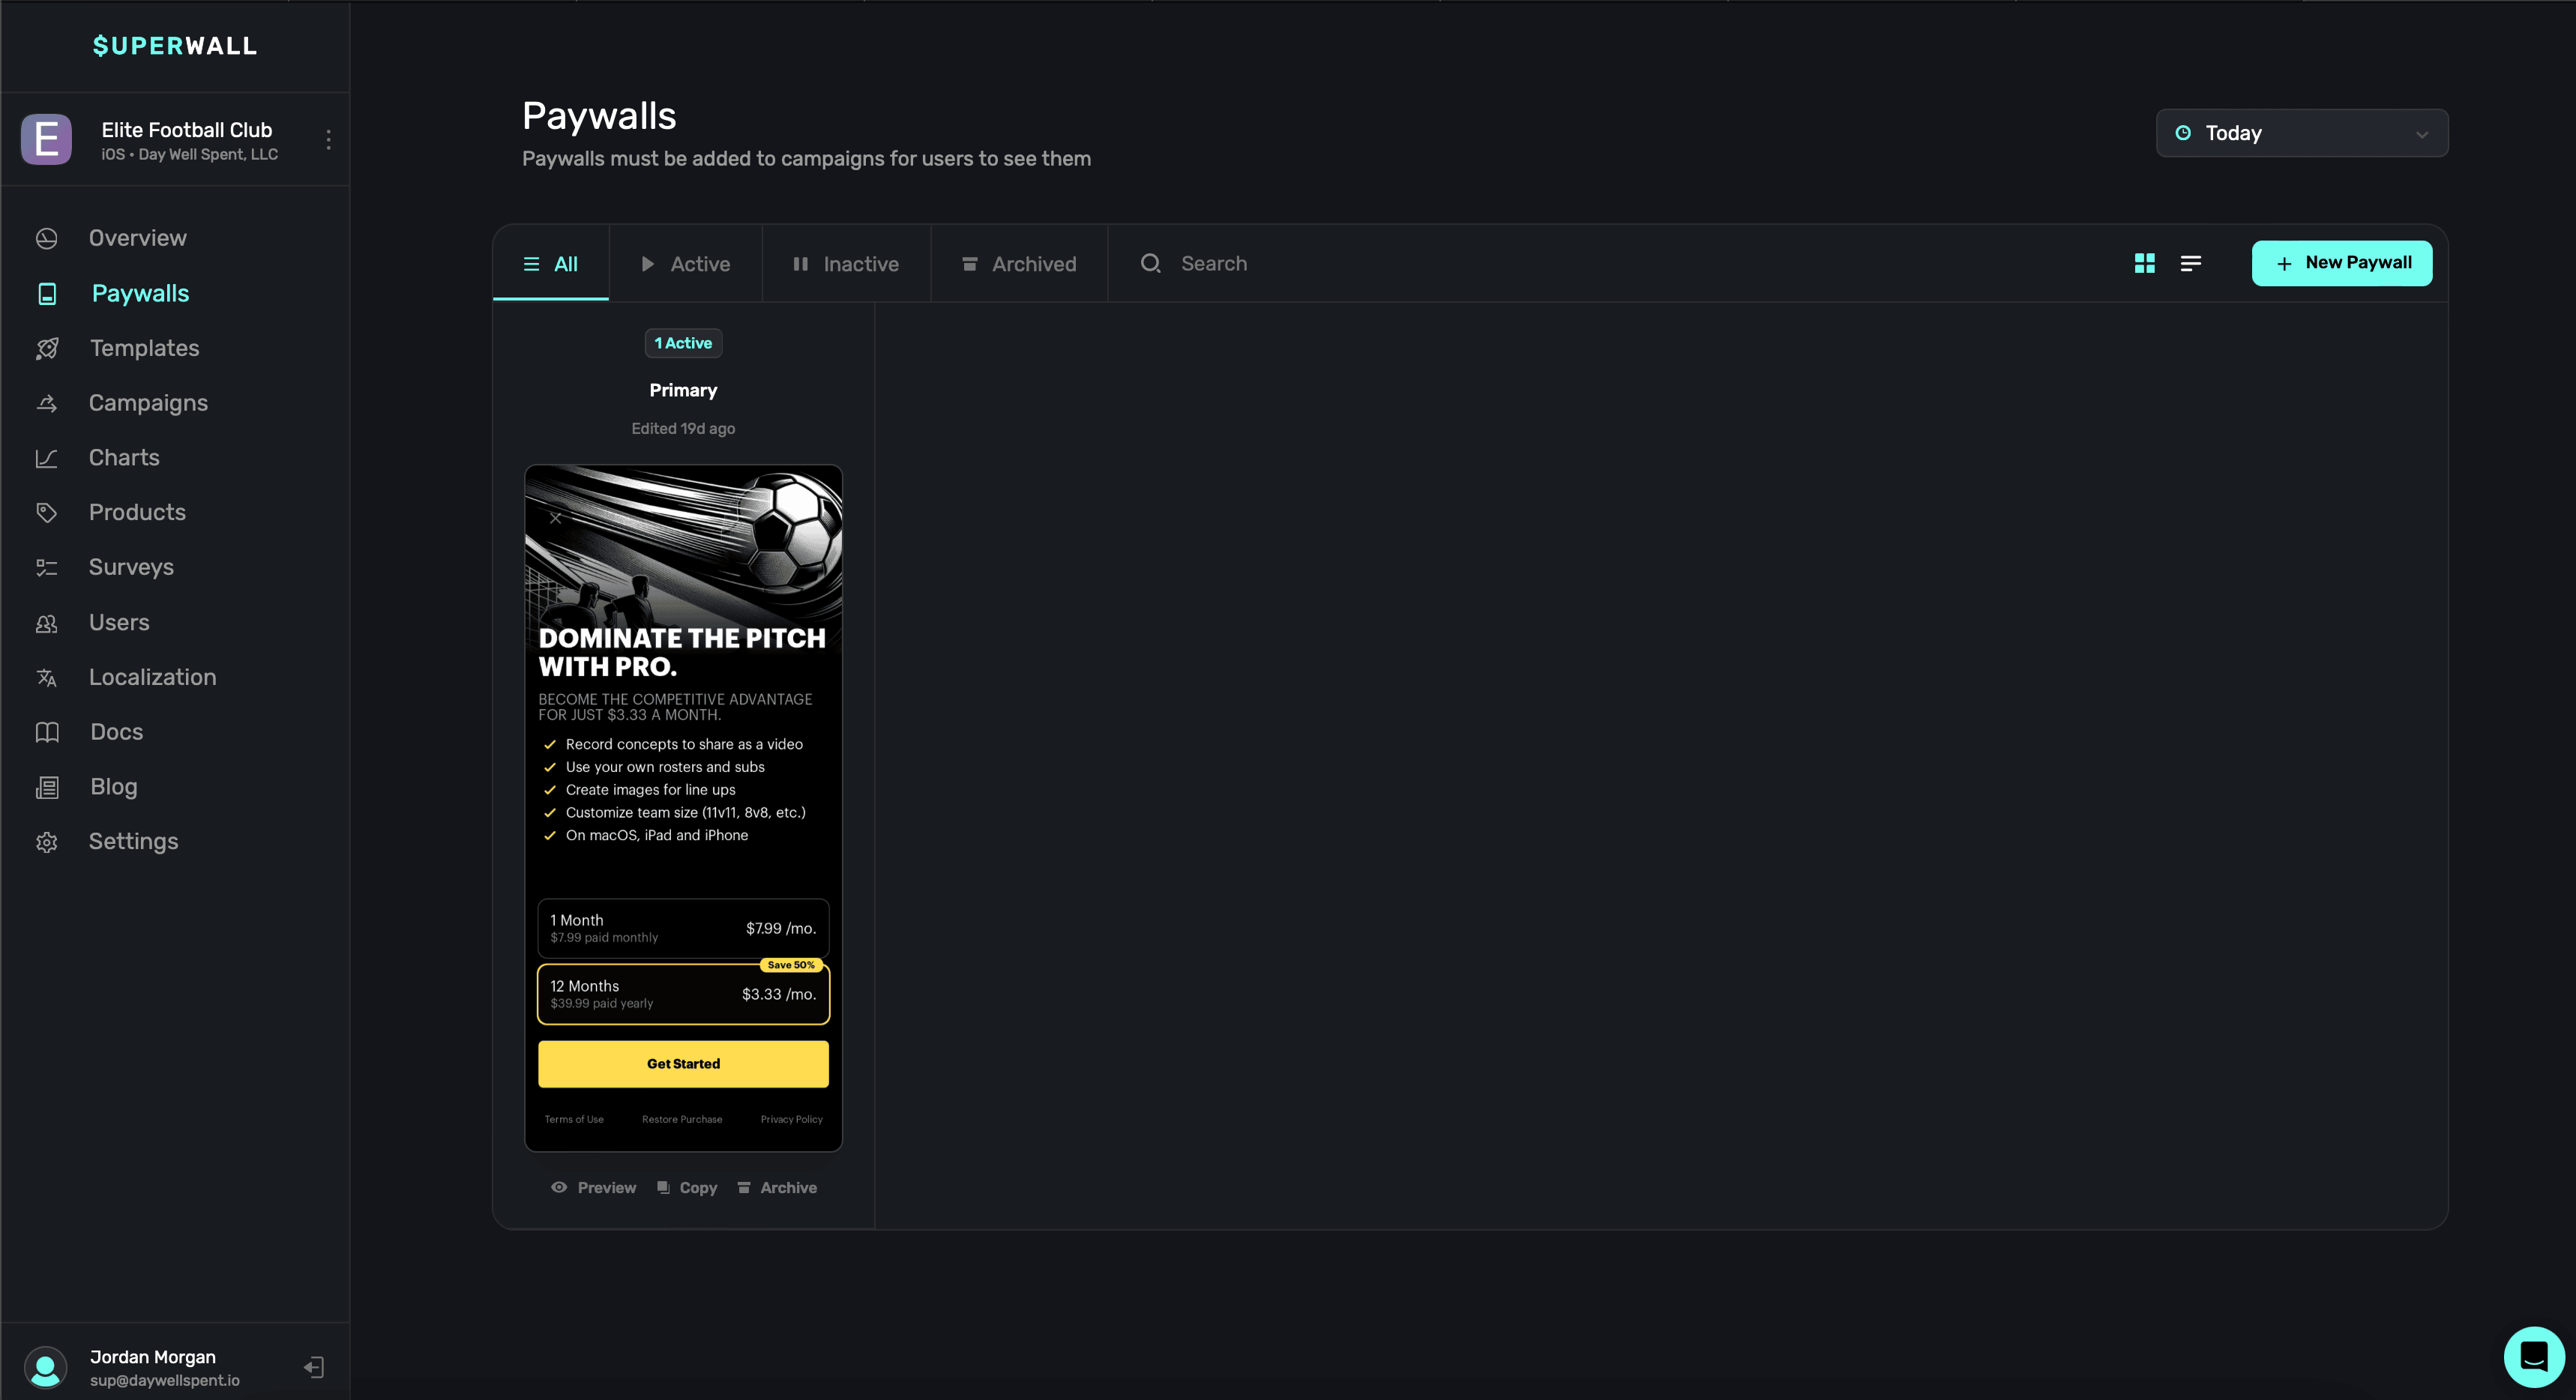Copy the Primary paywall
Screen dimensions: 2576x1400
687,1187
